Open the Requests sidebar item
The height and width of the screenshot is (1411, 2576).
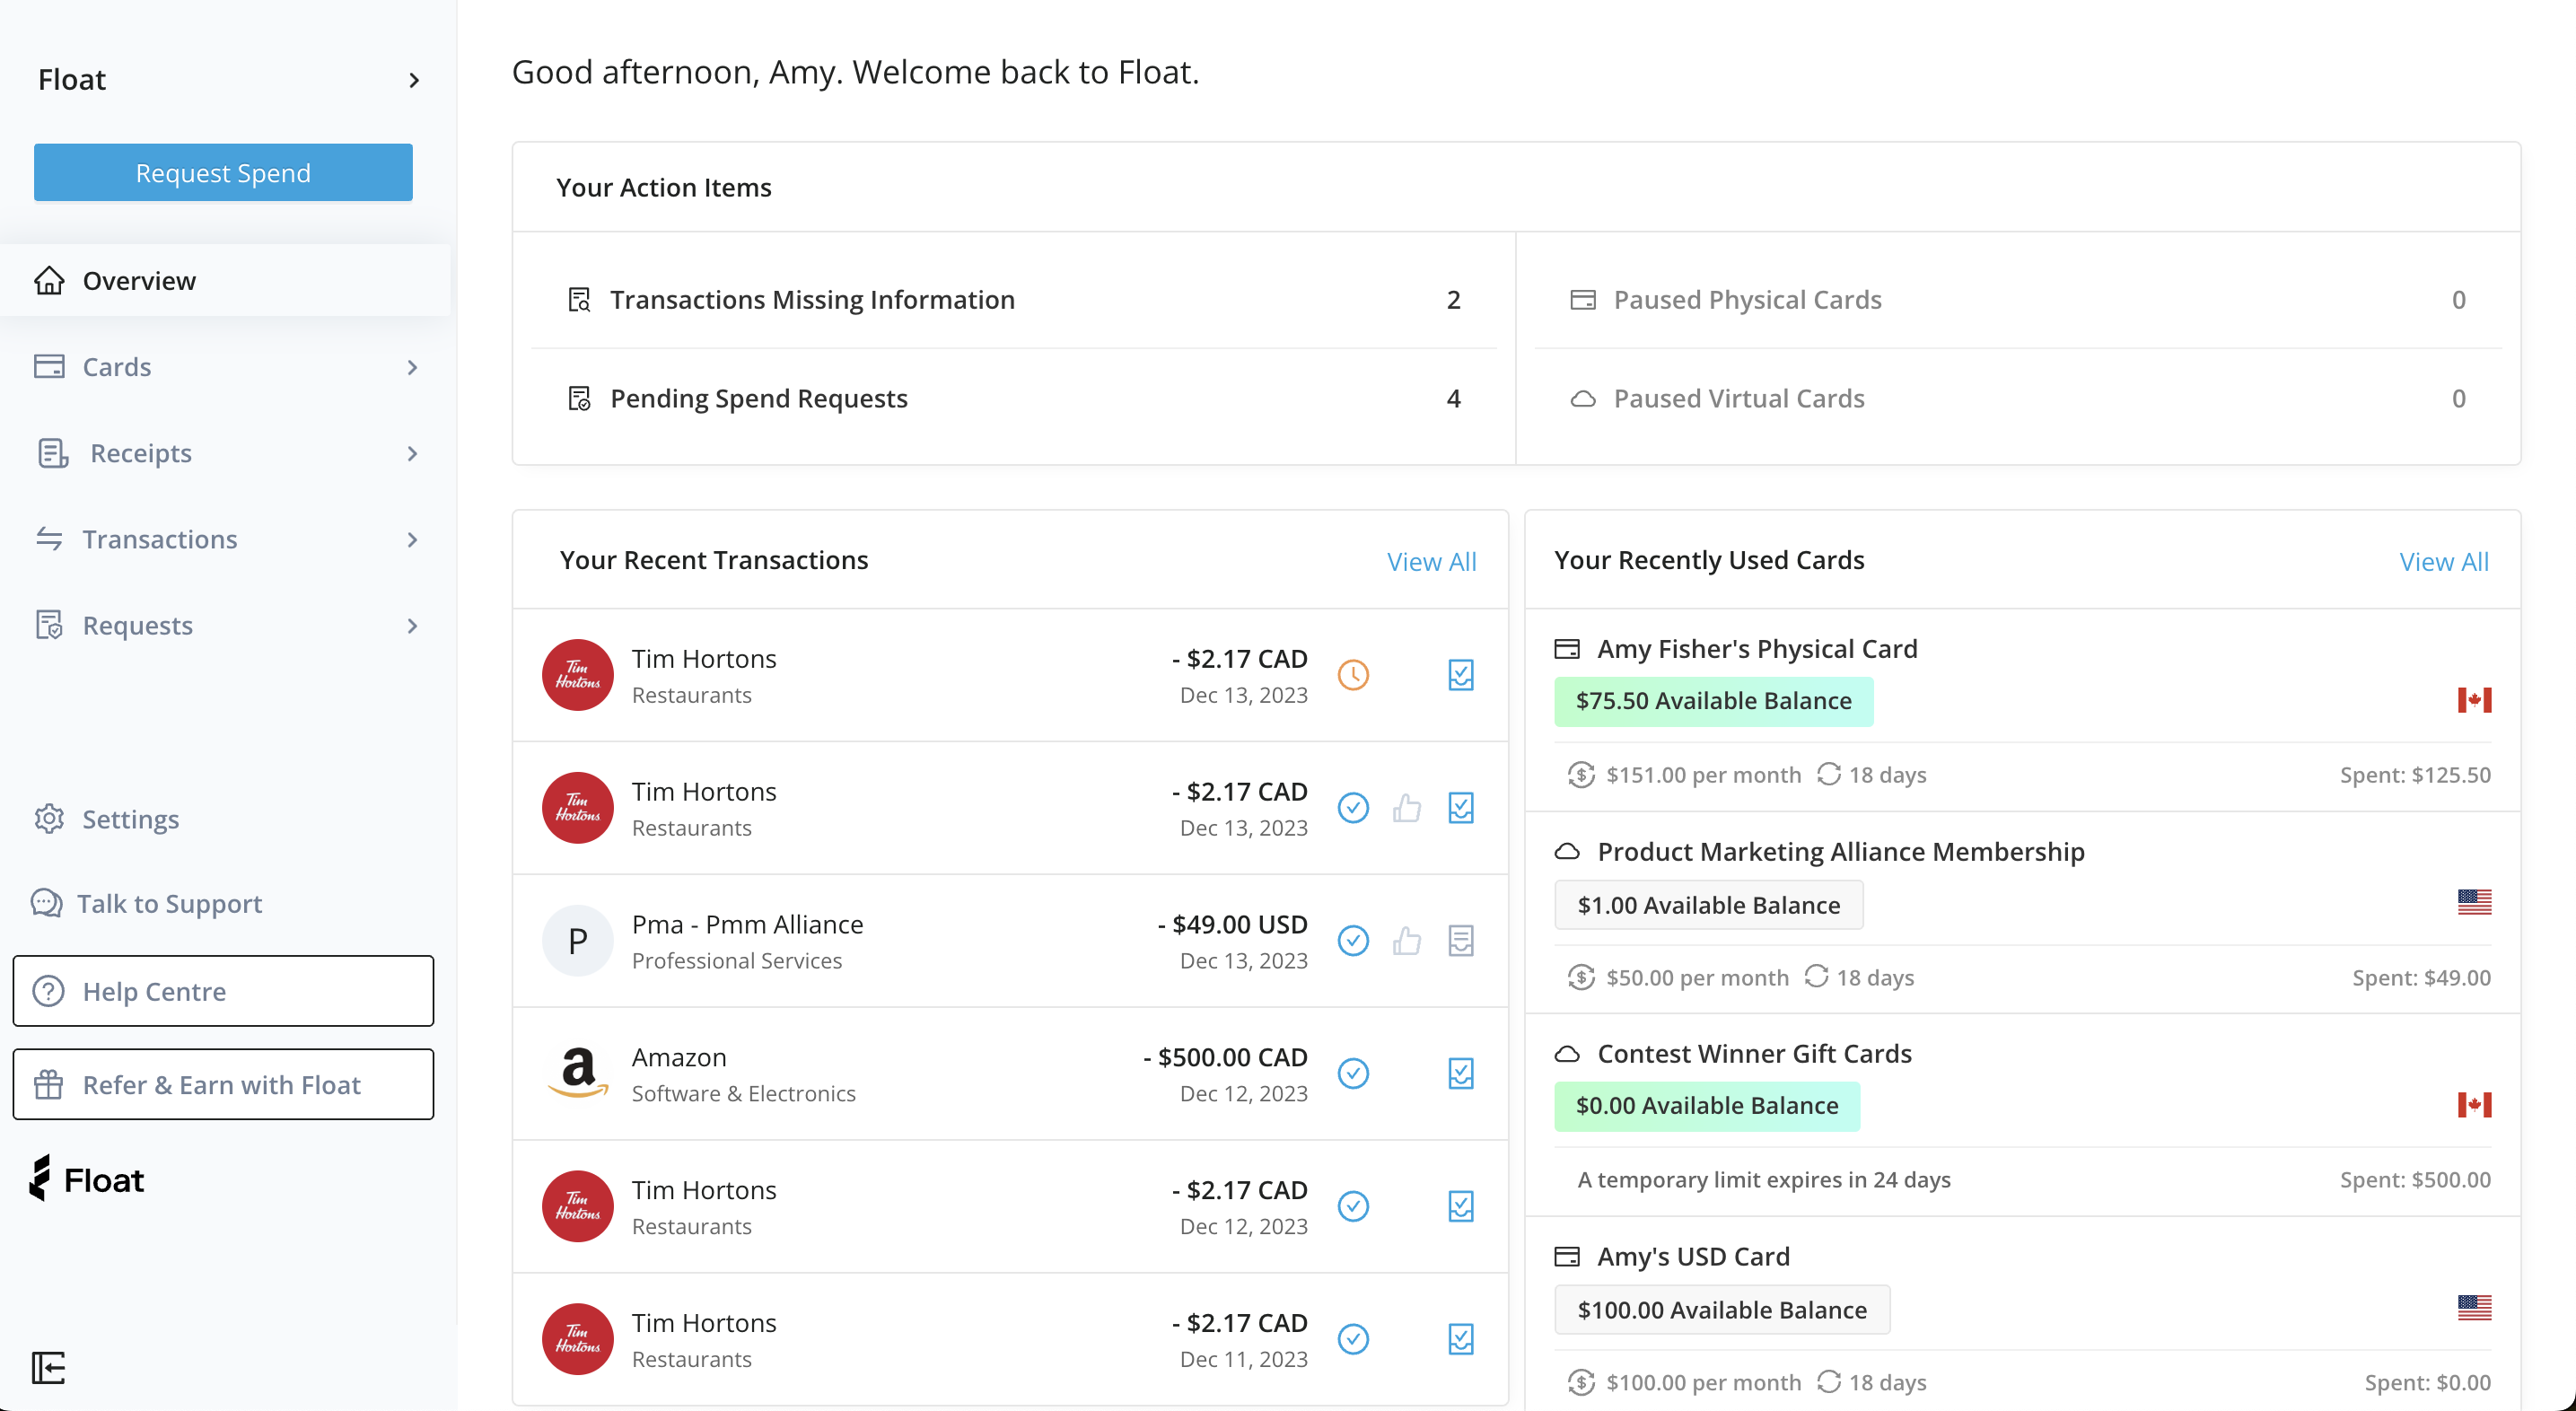pyautogui.click(x=137, y=624)
